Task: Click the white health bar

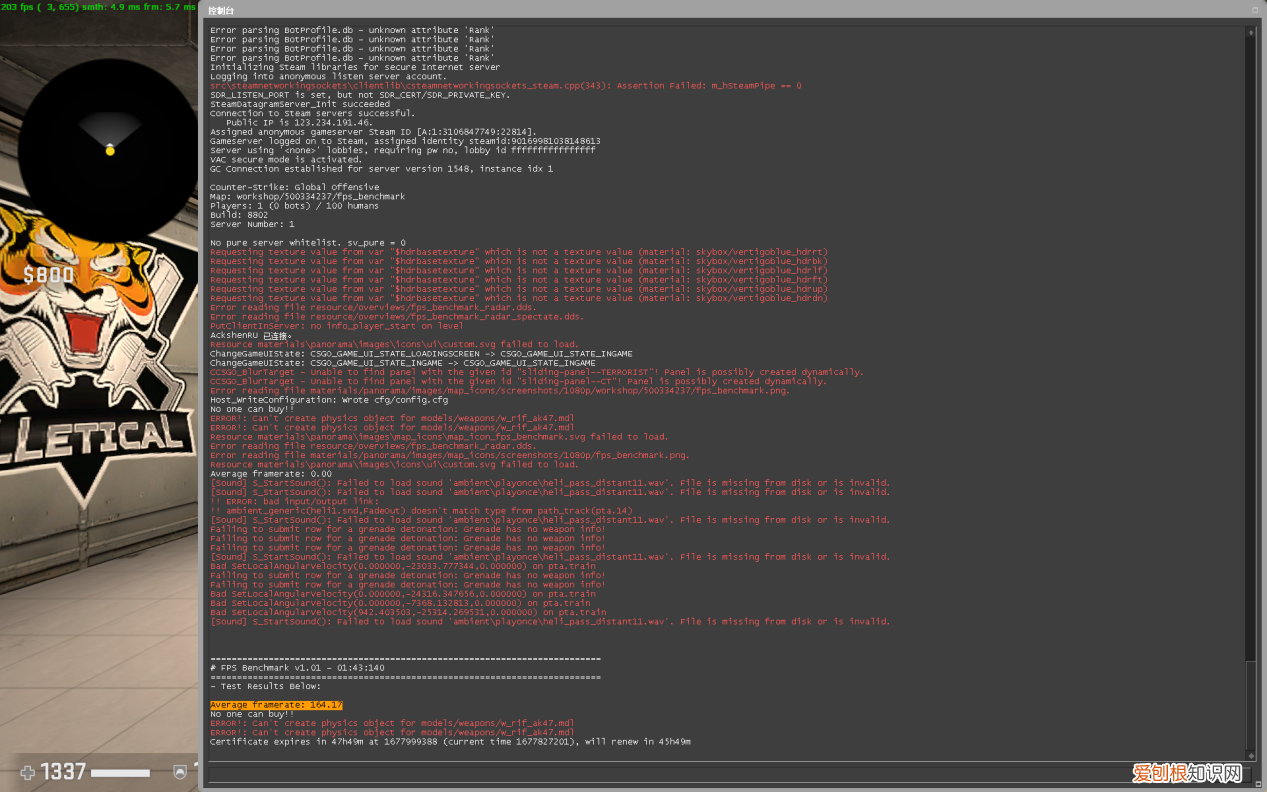Action: click(120, 773)
